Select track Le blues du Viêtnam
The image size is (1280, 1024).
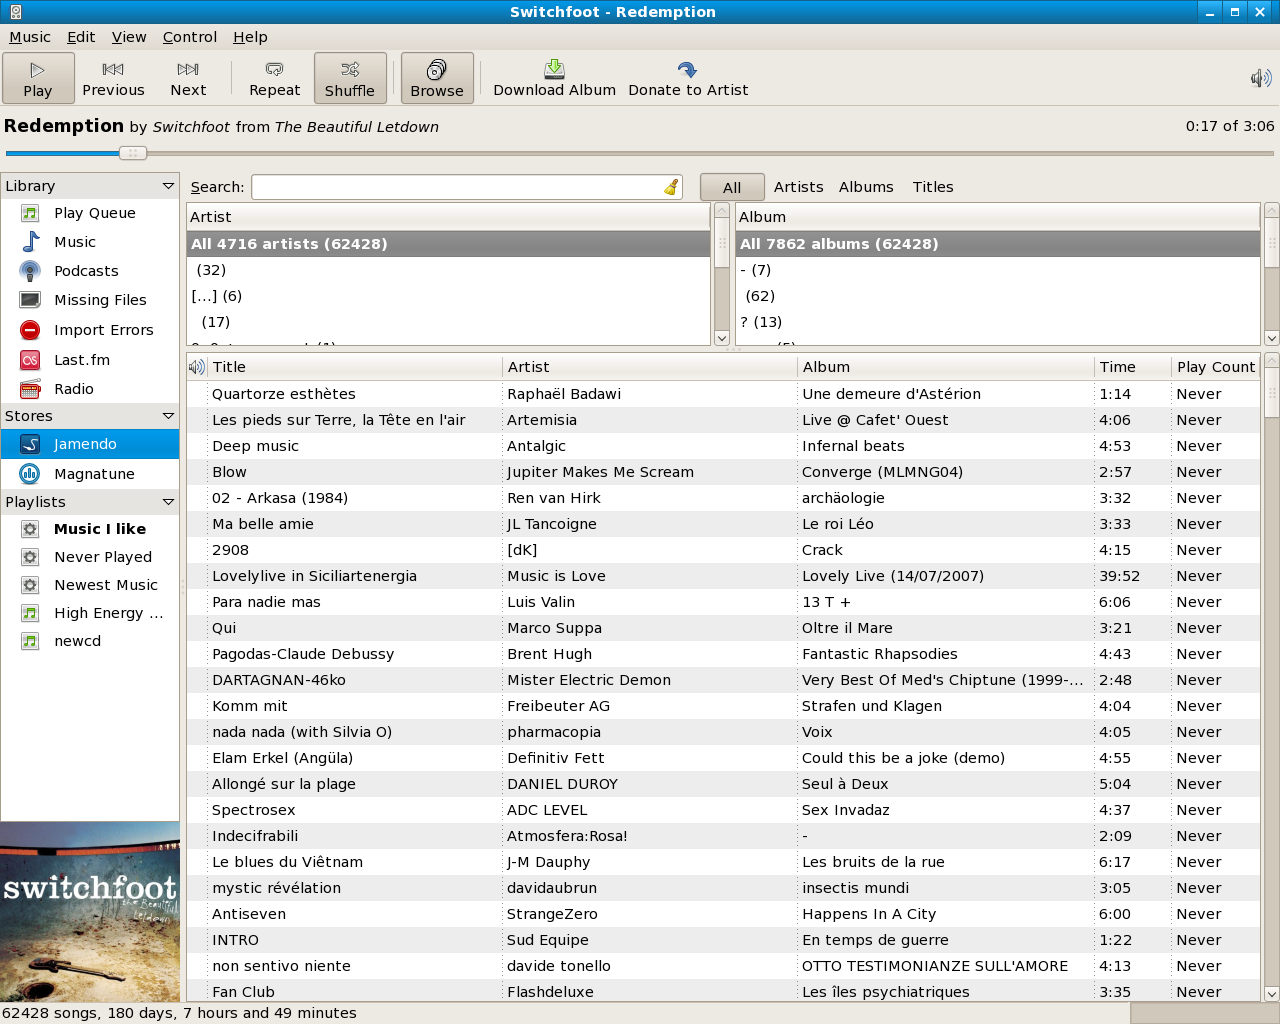pyautogui.click(x=287, y=862)
